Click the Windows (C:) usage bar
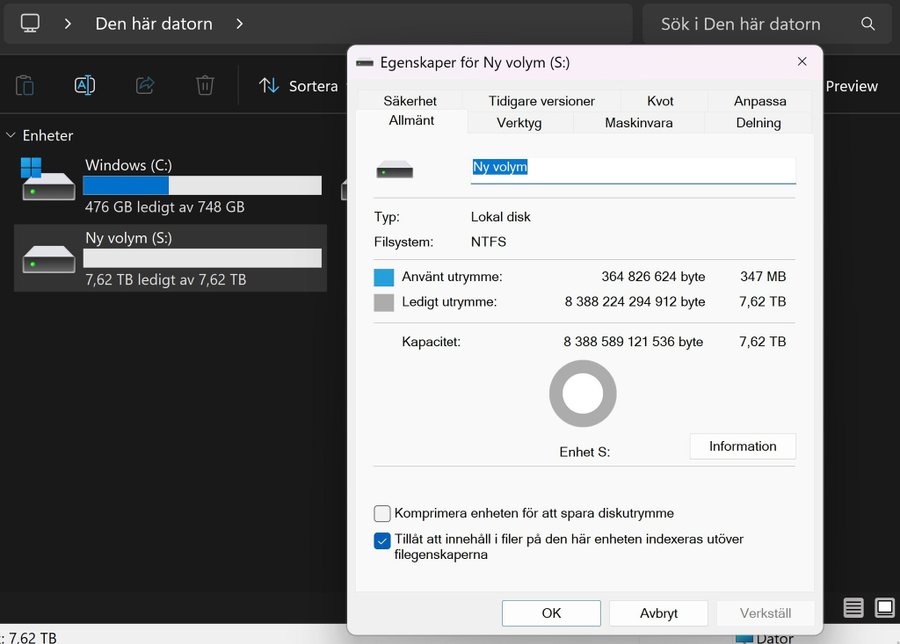 pyautogui.click(x=202, y=185)
